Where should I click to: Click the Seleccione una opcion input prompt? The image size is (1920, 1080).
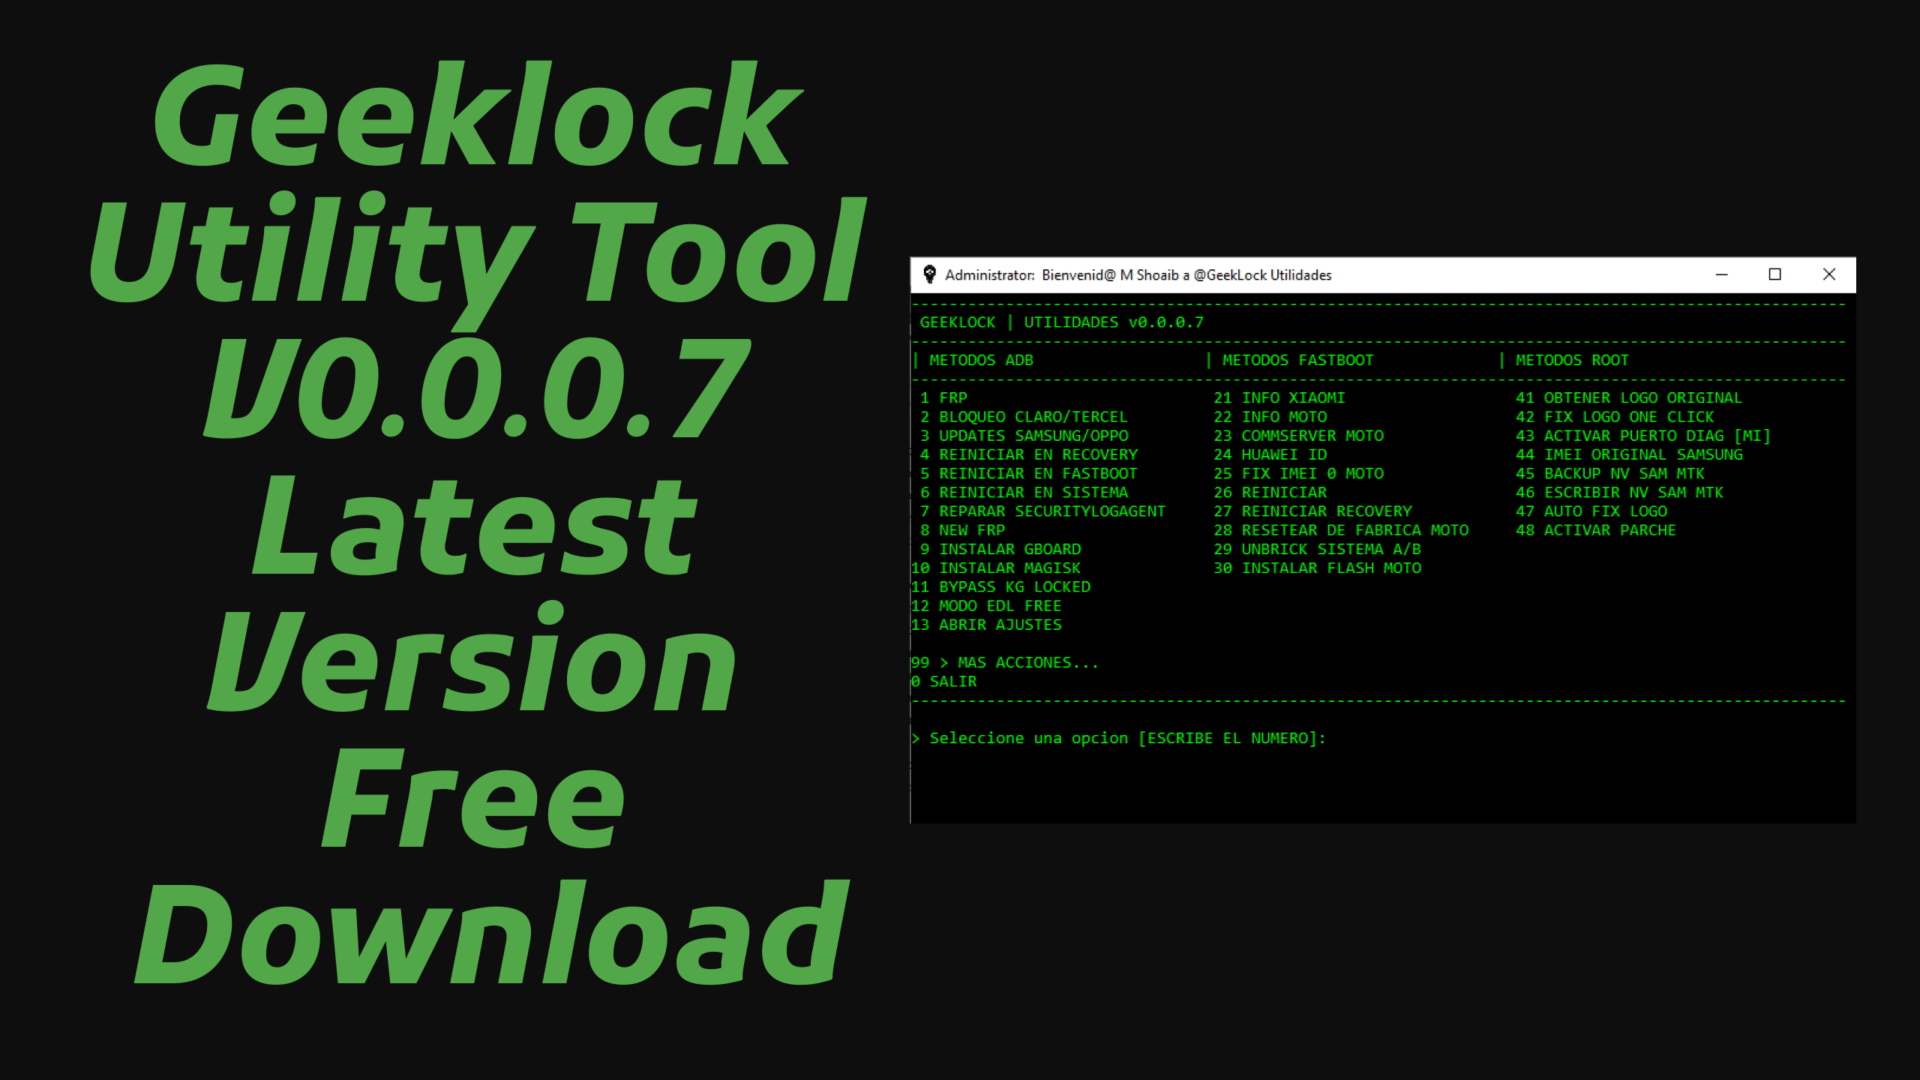pyautogui.click(x=1119, y=738)
